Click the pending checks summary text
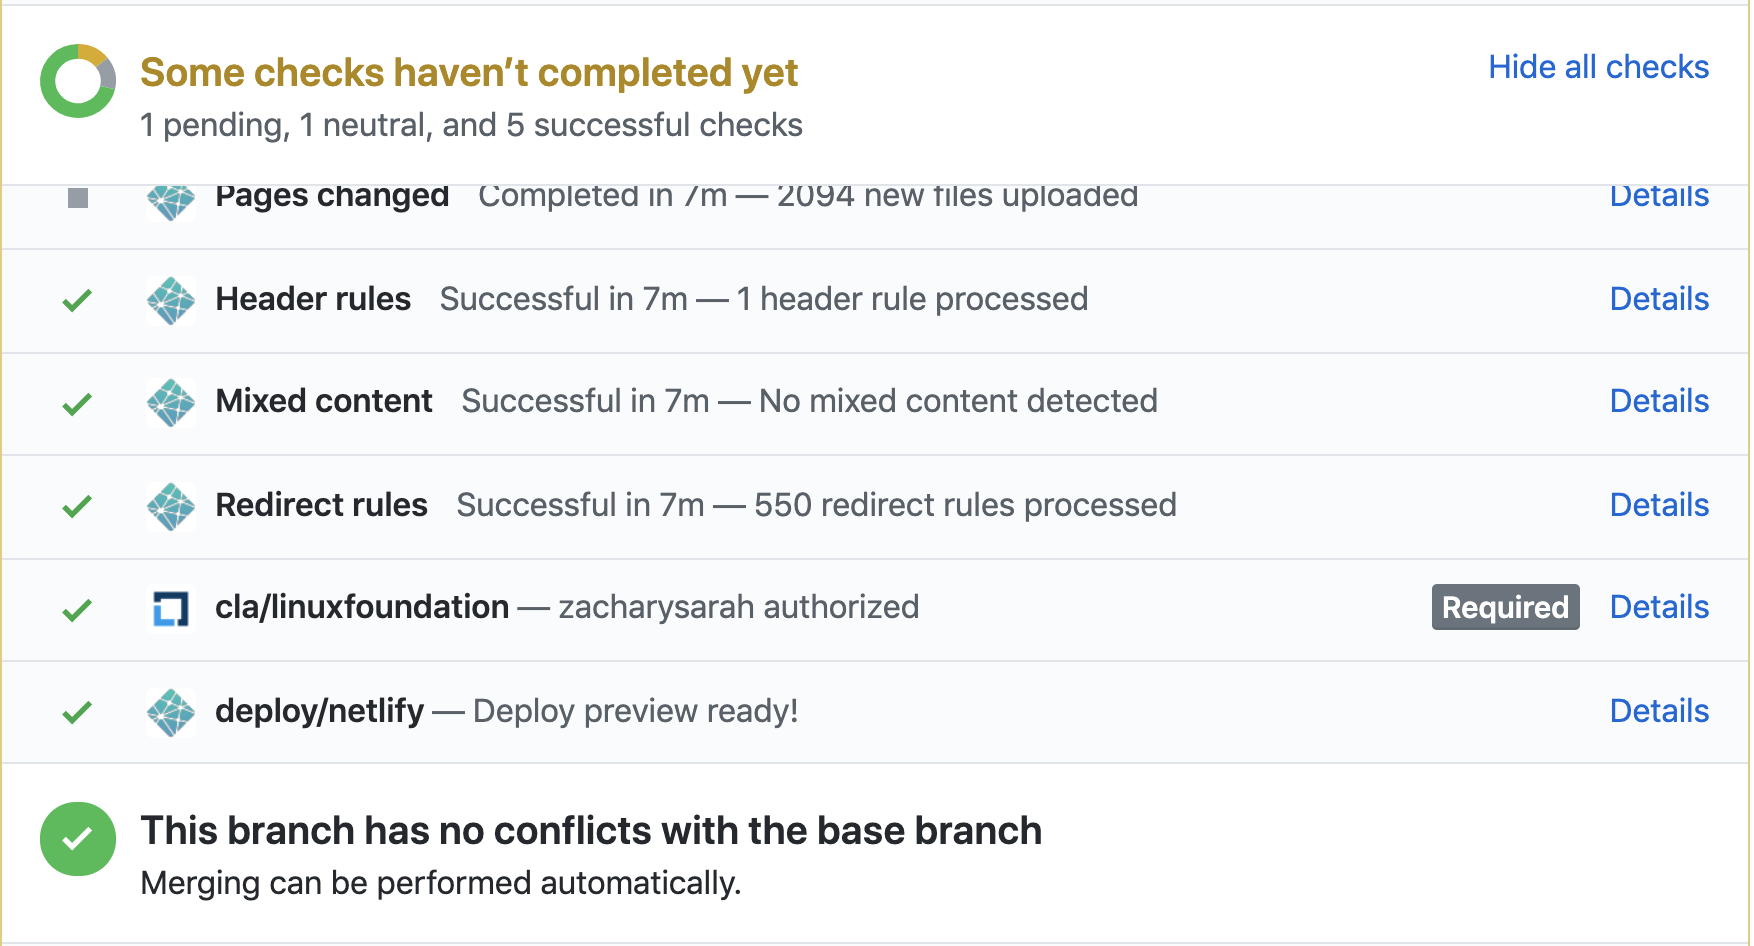This screenshot has height=946, width=1754. tap(471, 124)
